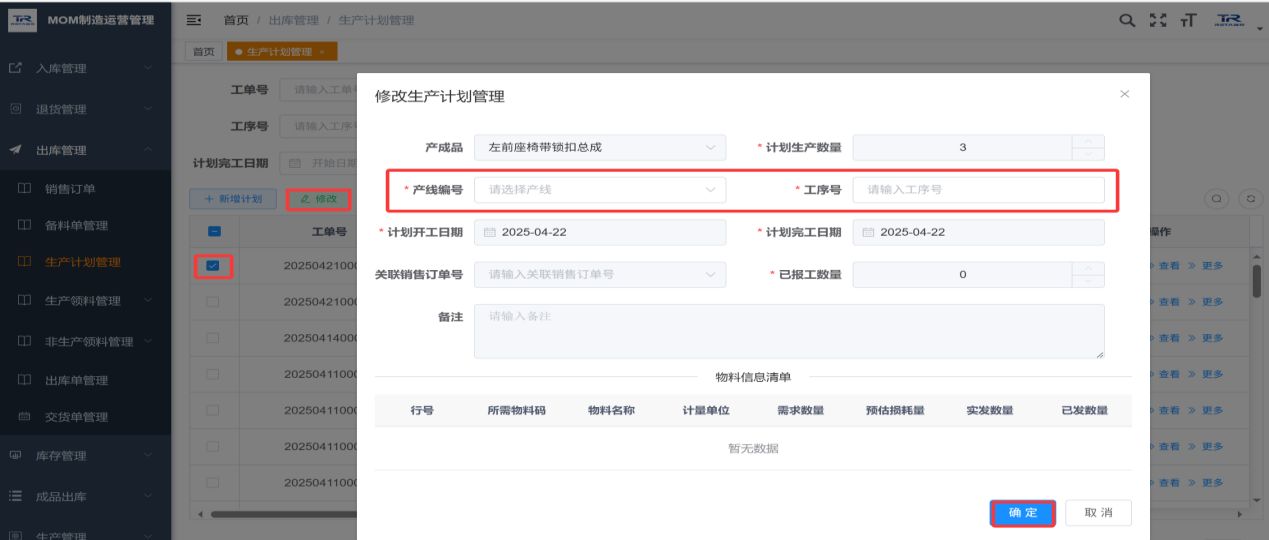Viewport: 1269px width, 540px height.
Task: Click calendar icon in 计划开工日期 field
Action: click(x=490, y=232)
